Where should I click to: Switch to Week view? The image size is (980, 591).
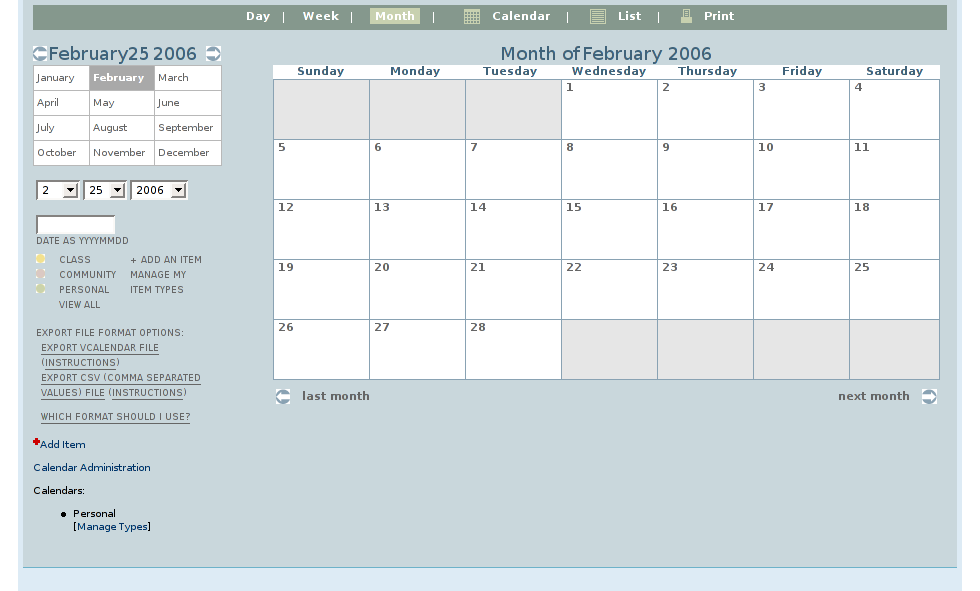tap(321, 17)
